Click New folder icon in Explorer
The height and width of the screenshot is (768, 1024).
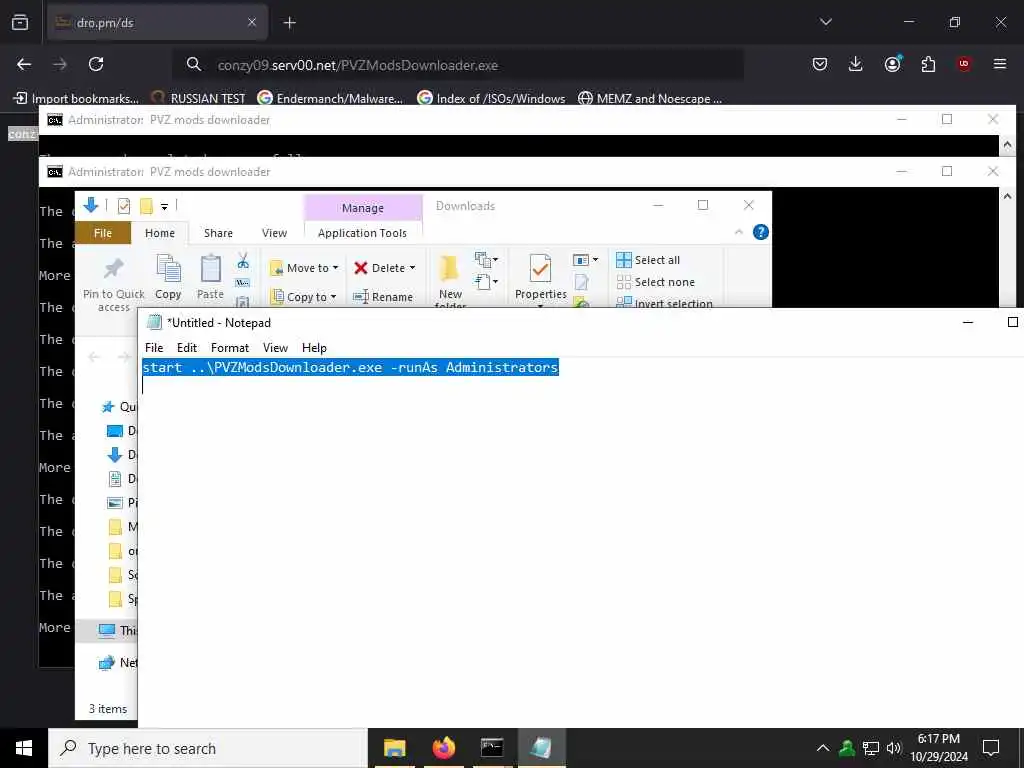(x=450, y=281)
